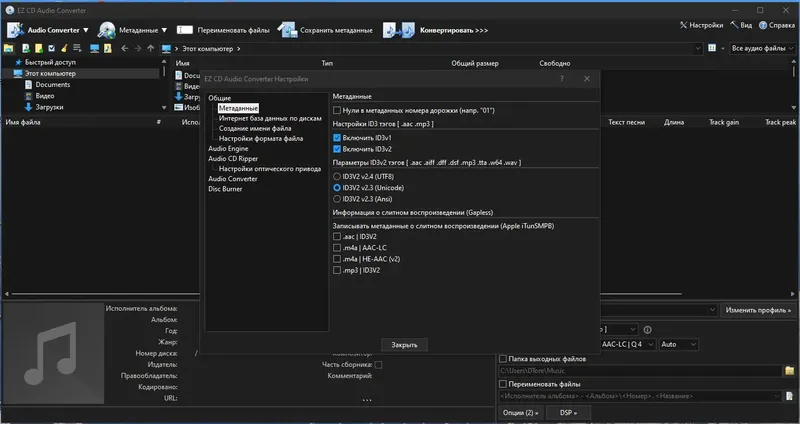Expand the address bar path dropdown
800x424 pixels.
click(698, 48)
